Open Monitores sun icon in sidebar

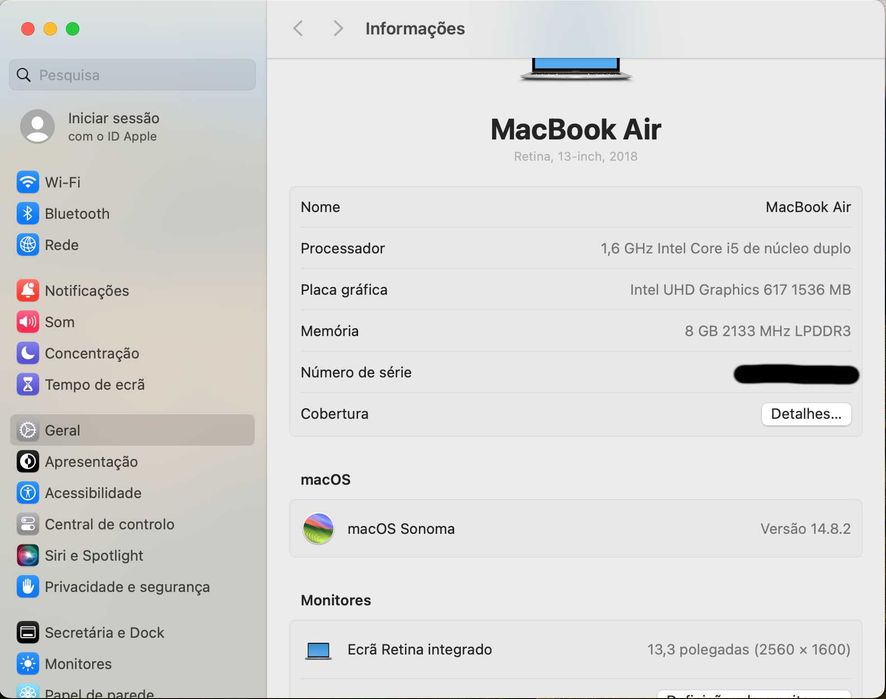pyautogui.click(x=28, y=663)
